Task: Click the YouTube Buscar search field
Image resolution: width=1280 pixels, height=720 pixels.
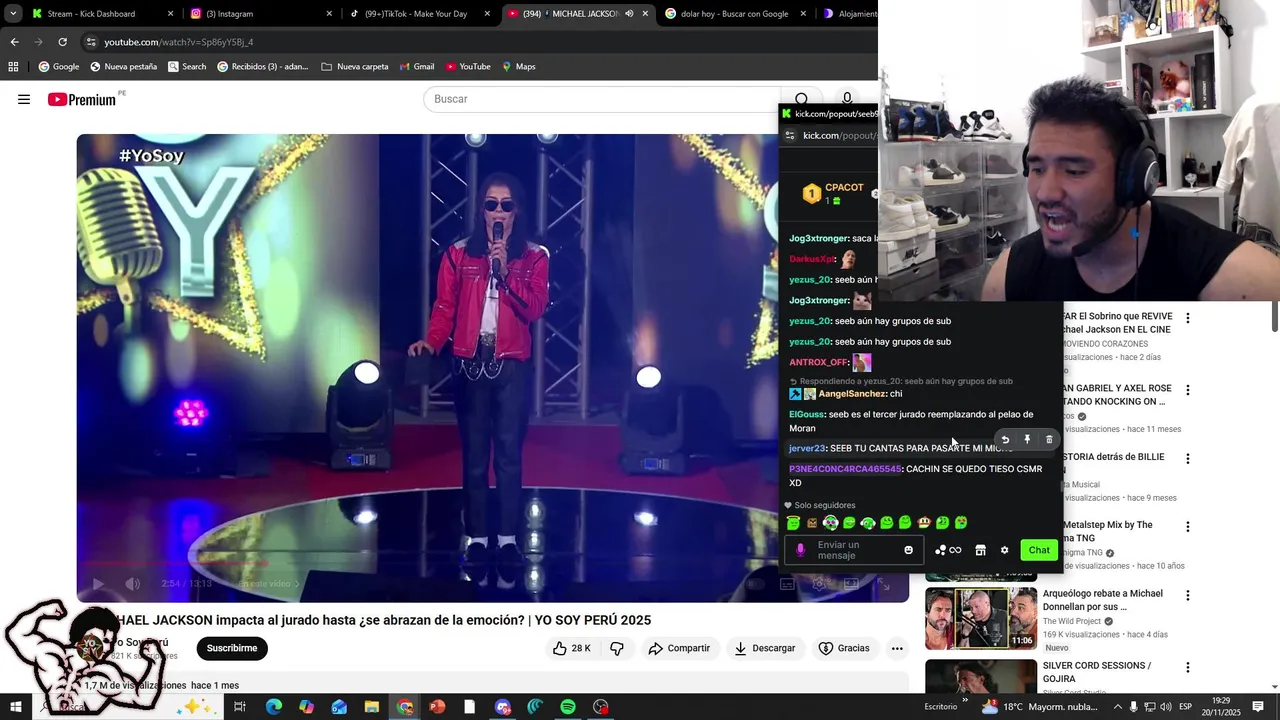Action: [x=603, y=99]
